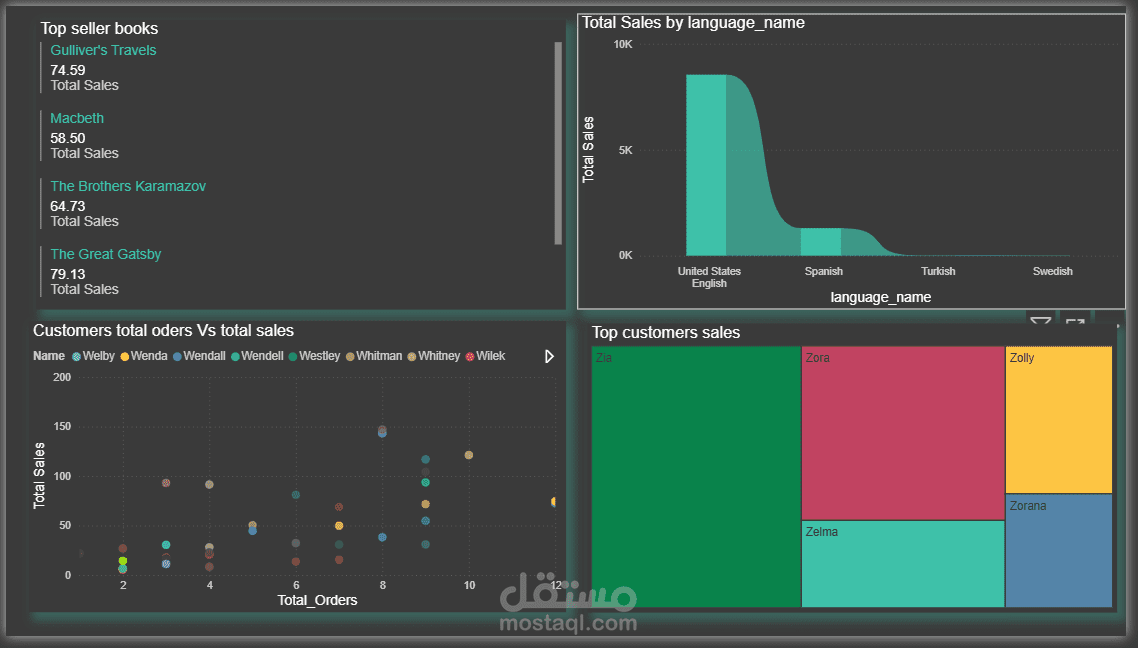Click The Great Gatsby book title
This screenshot has height=648, width=1138.
pyautogui.click(x=105, y=254)
